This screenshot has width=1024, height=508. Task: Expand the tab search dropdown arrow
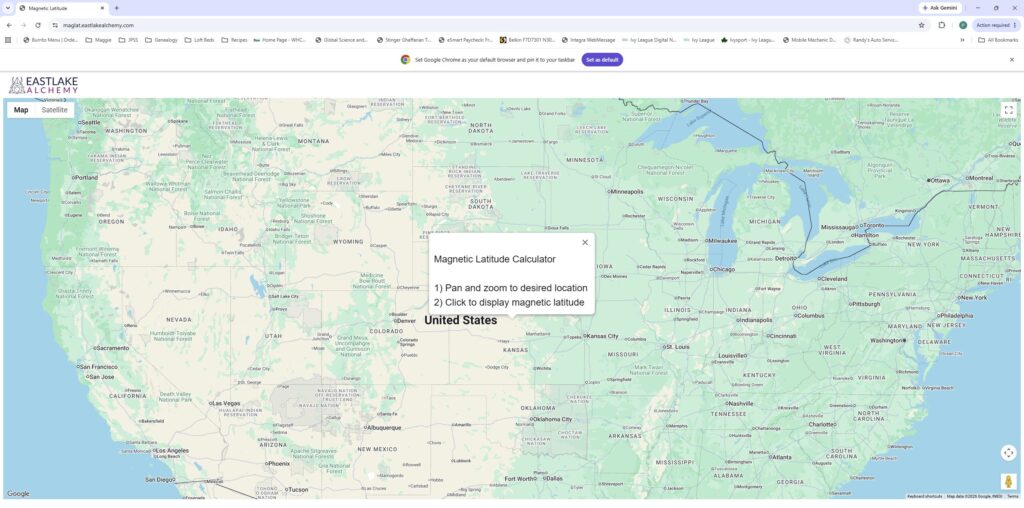(x=8, y=8)
